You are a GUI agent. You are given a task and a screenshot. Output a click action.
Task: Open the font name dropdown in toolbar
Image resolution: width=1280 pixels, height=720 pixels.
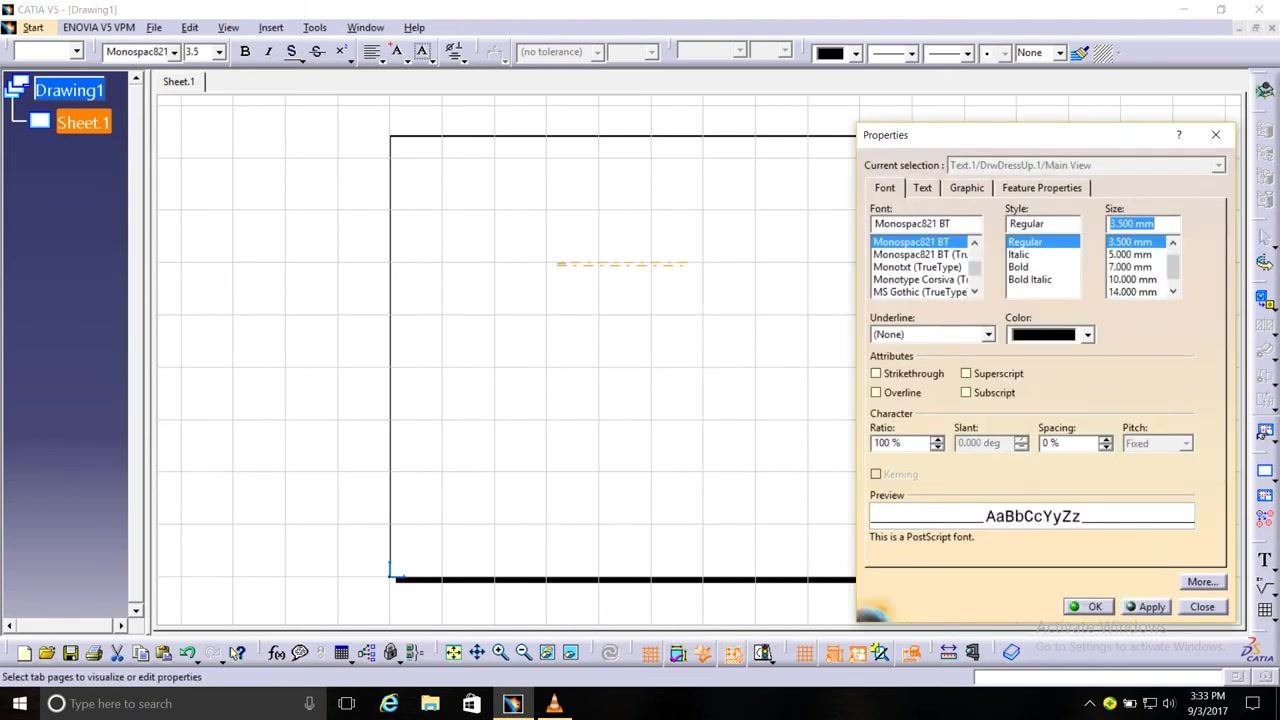click(x=174, y=52)
